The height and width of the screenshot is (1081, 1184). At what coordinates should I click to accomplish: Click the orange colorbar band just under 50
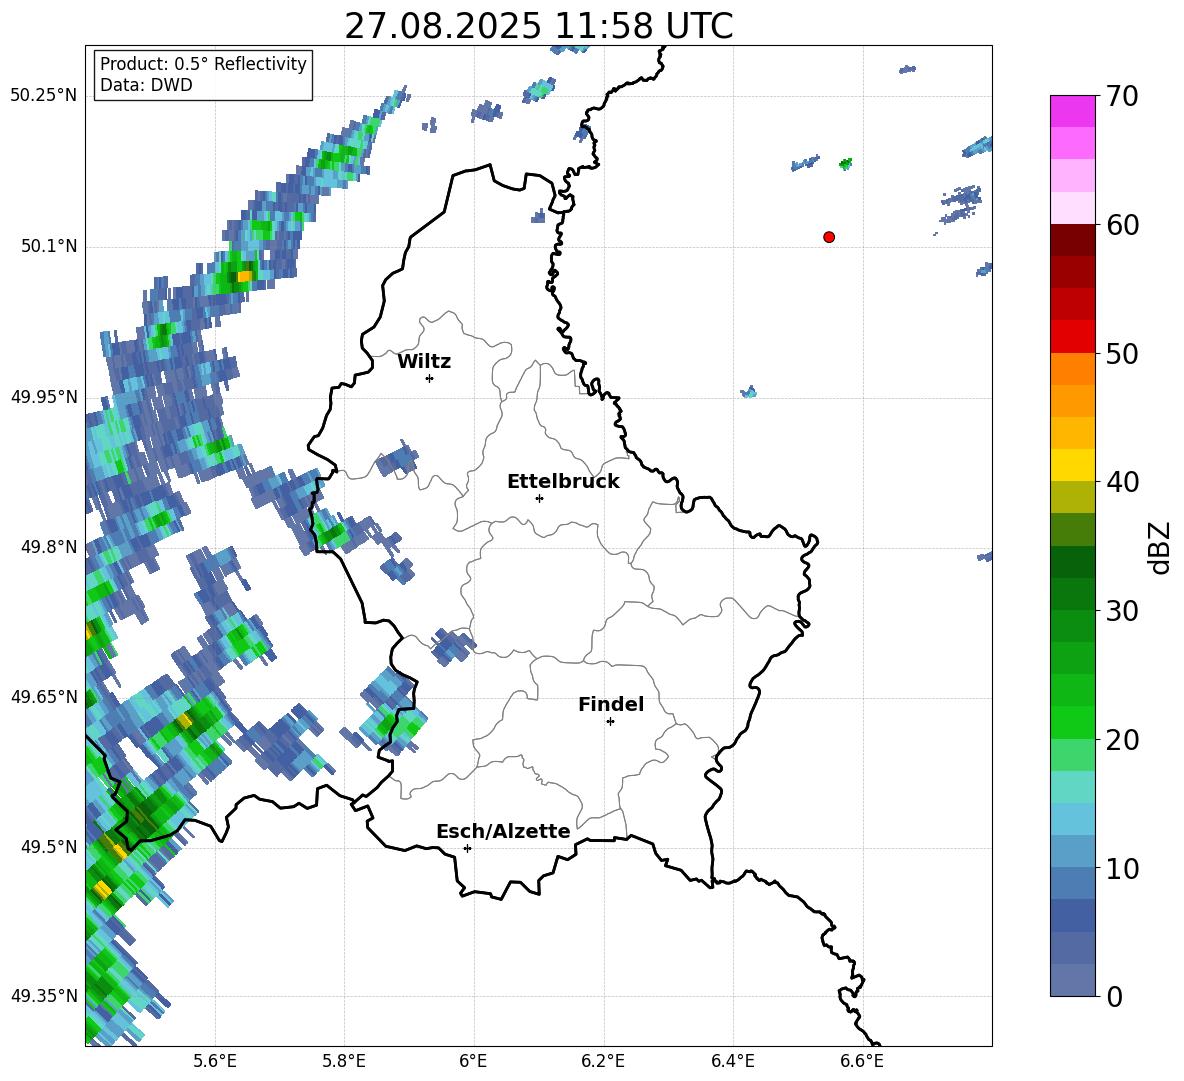[1072, 368]
